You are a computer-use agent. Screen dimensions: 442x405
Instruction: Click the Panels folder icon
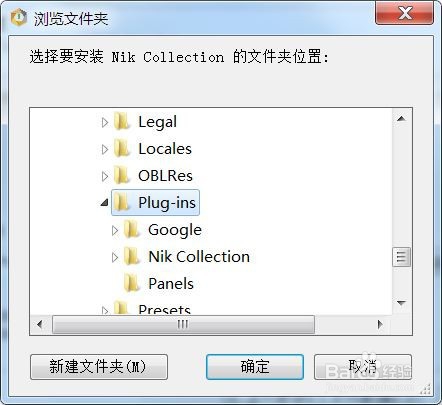tap(132, 283)
